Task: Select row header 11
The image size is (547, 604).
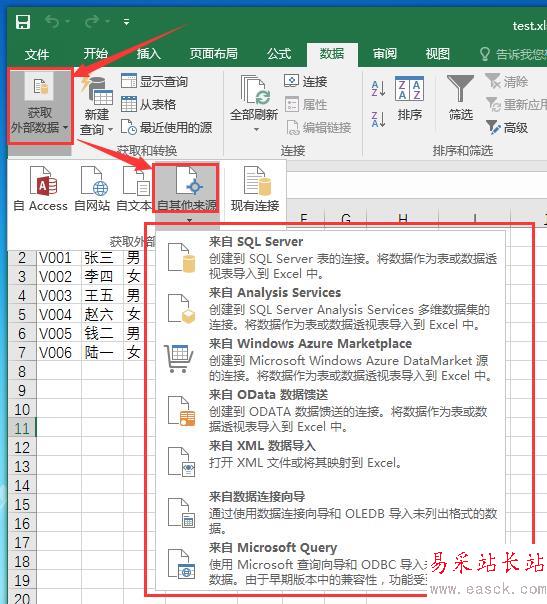Action: (x=22, y=428)
